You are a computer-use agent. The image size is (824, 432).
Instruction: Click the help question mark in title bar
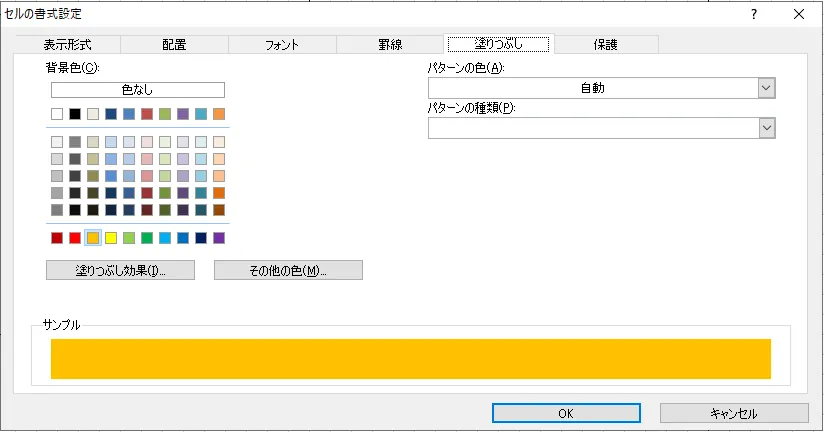click(753, 14)
